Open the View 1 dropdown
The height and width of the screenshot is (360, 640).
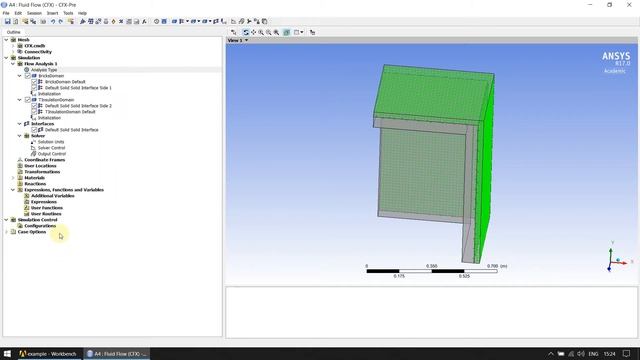point(246,40)
